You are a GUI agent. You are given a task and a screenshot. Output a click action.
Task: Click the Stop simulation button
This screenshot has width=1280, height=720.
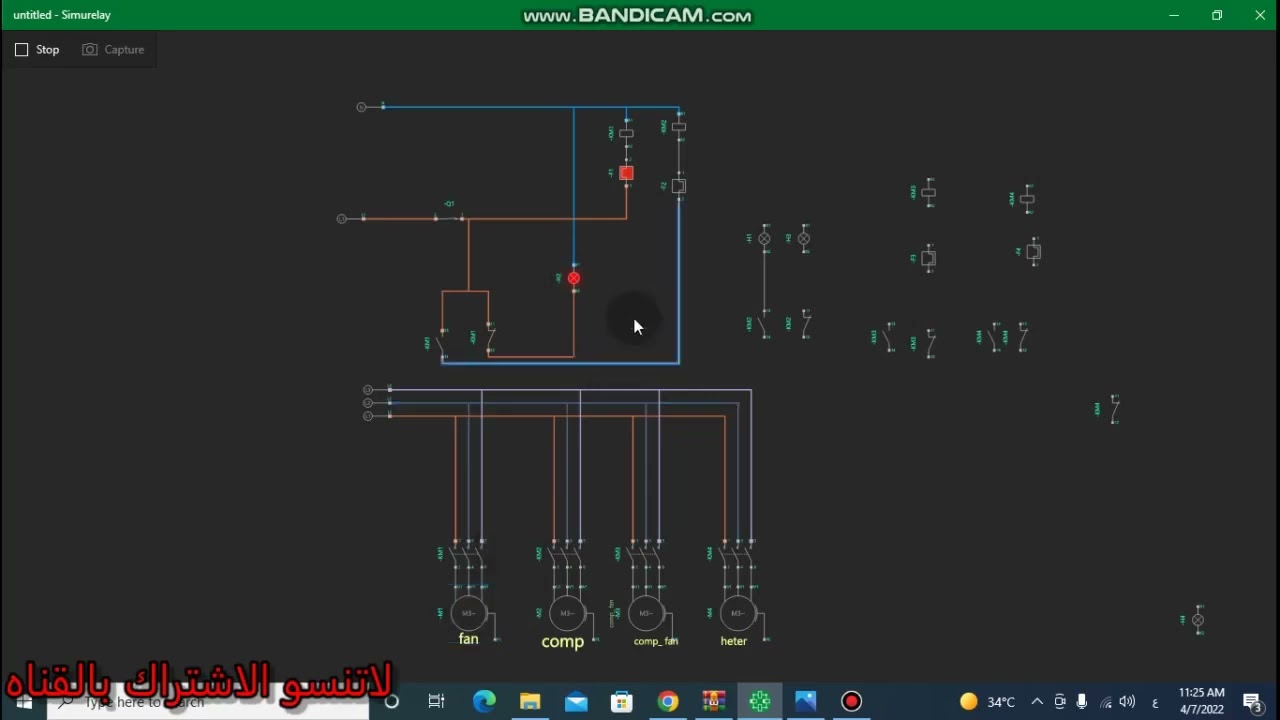point(37,49)
